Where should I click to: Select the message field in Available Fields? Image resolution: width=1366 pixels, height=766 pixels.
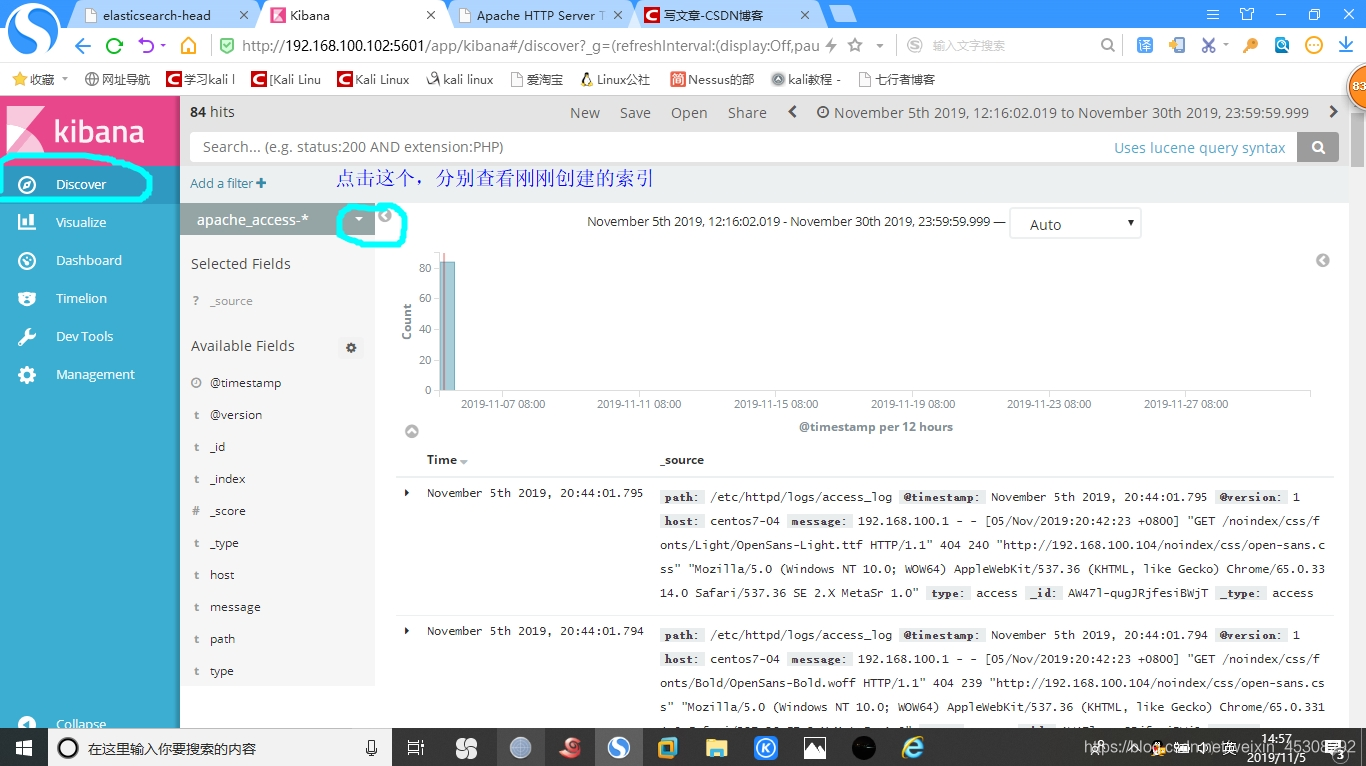click(x=235, y=607)
